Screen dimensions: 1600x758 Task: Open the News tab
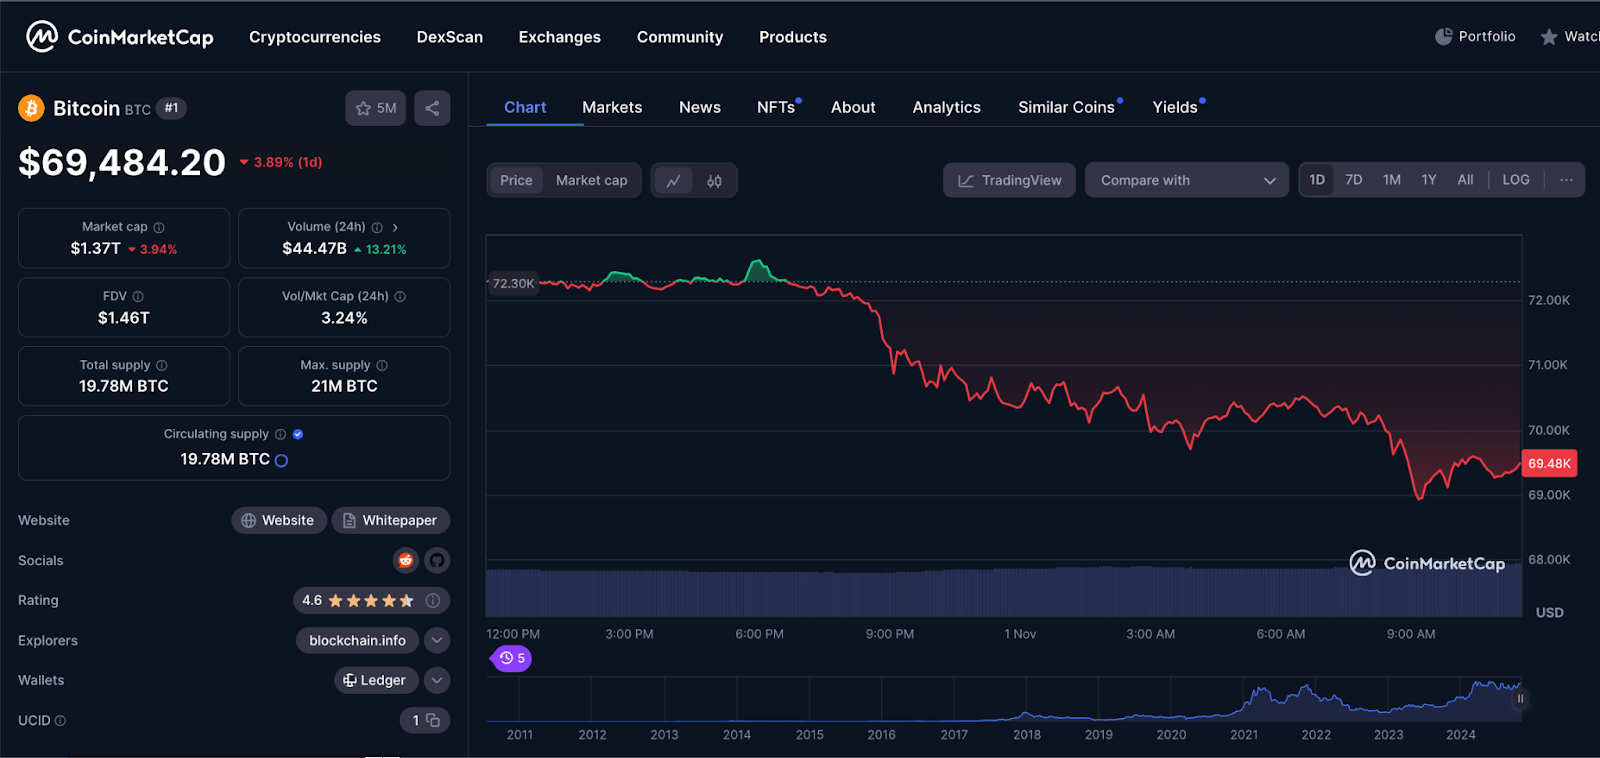pos(700,107)
